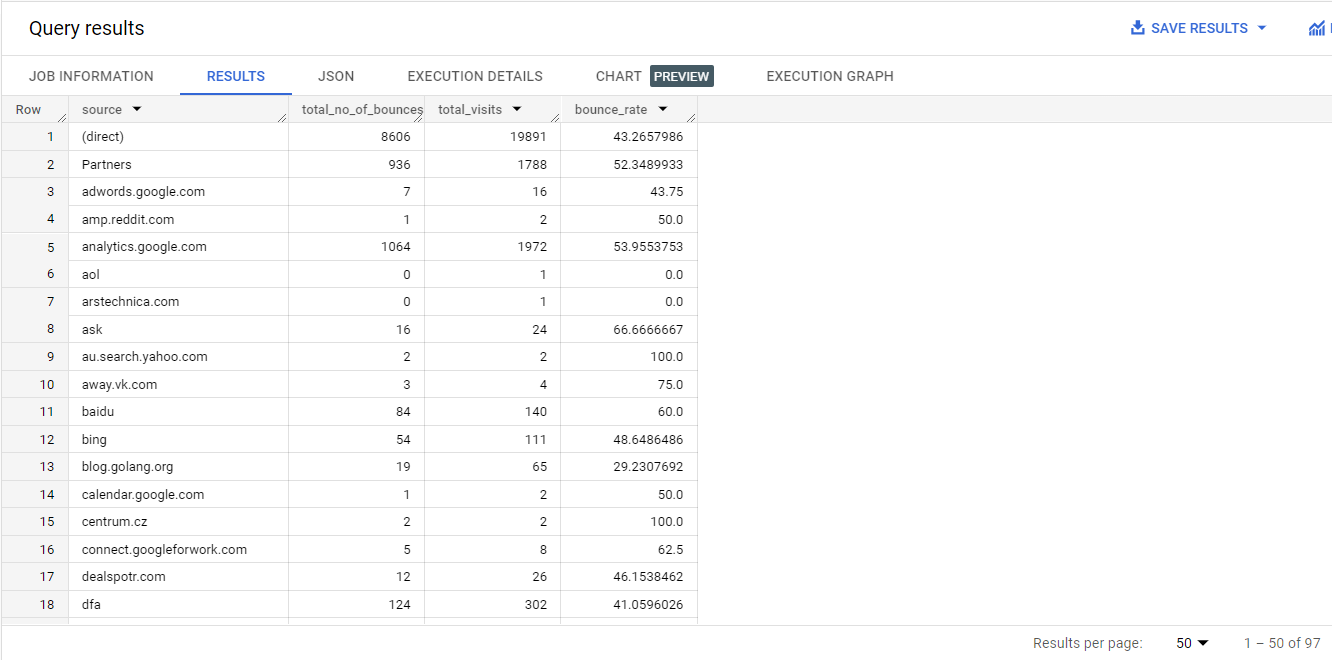The height and width of the screenshot is (660, 1332).
Task: Click the analytics.google.com source cell
Action: (x=143, y=246)
